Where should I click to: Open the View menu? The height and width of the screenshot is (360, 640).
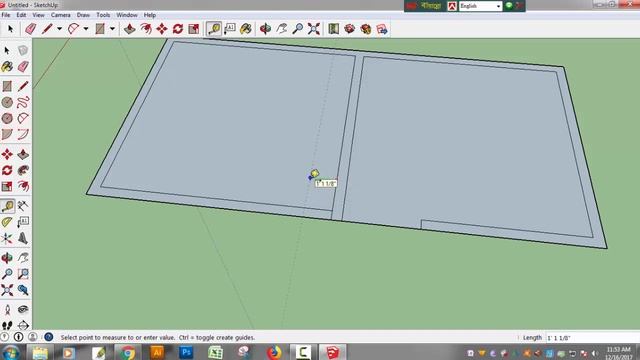point(38,15)
